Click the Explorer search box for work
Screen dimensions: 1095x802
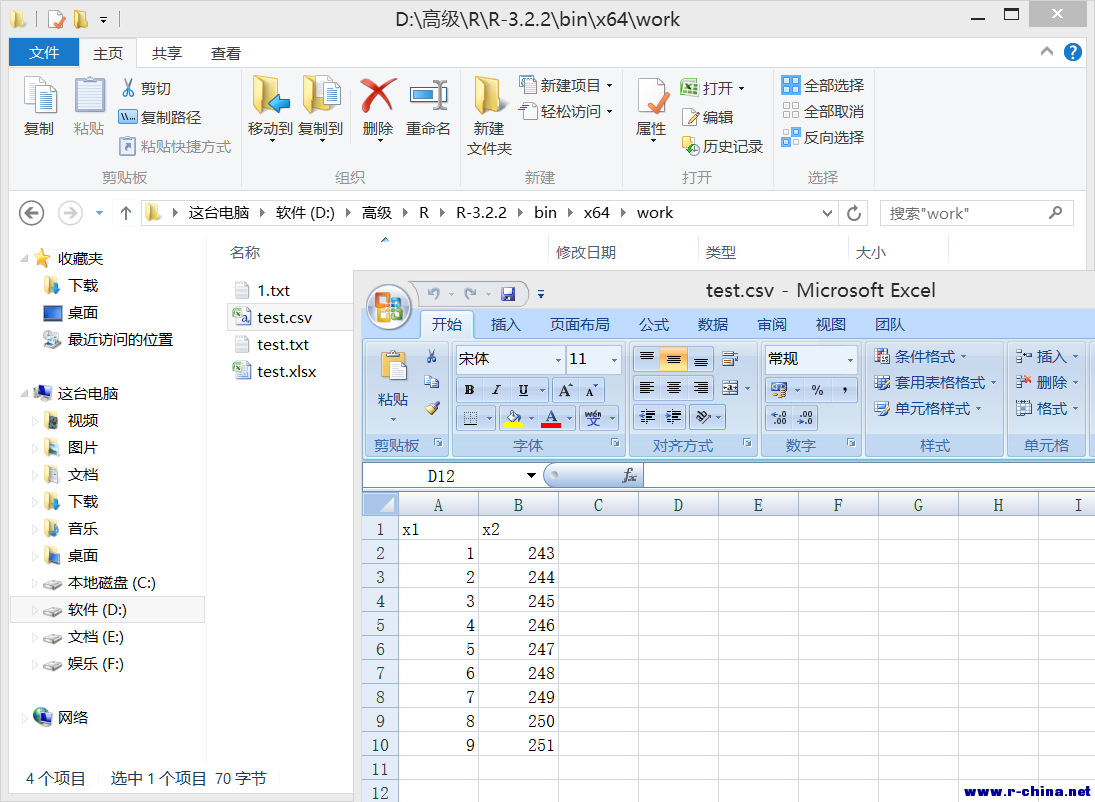(x=976, y=213)
